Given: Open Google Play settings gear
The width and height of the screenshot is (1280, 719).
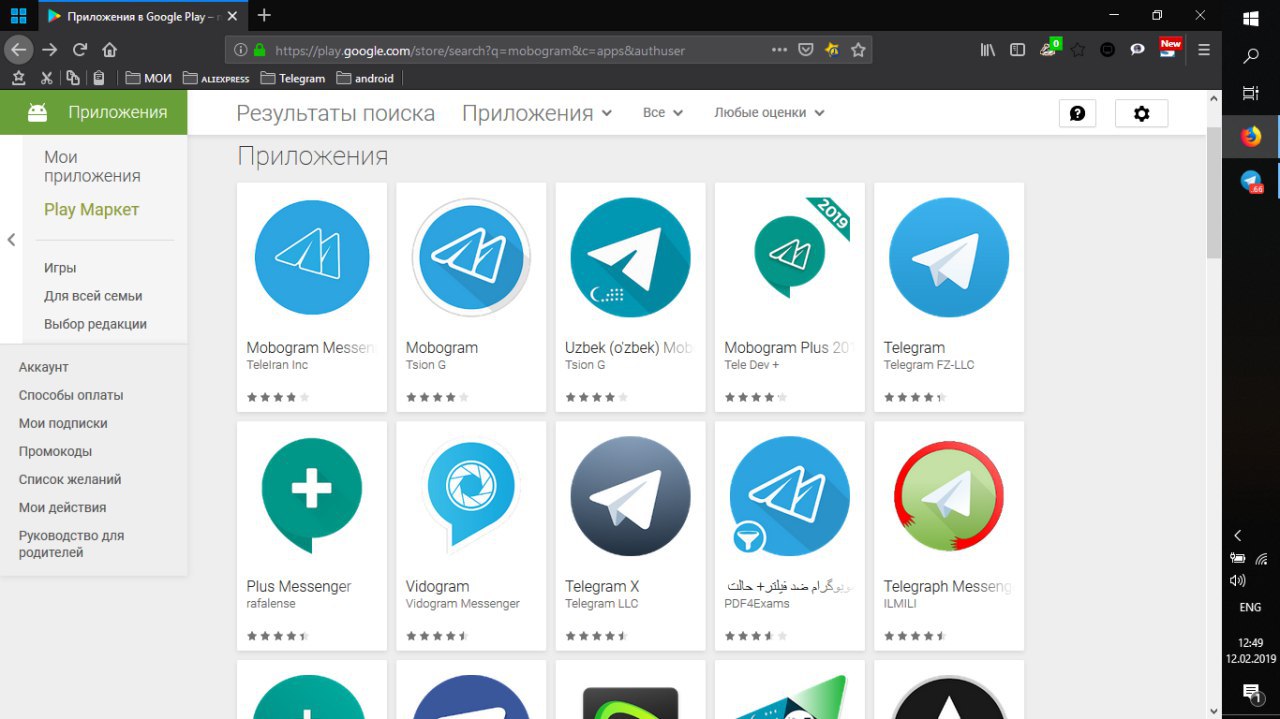Looking at the screenshot, I should 1141,113.
